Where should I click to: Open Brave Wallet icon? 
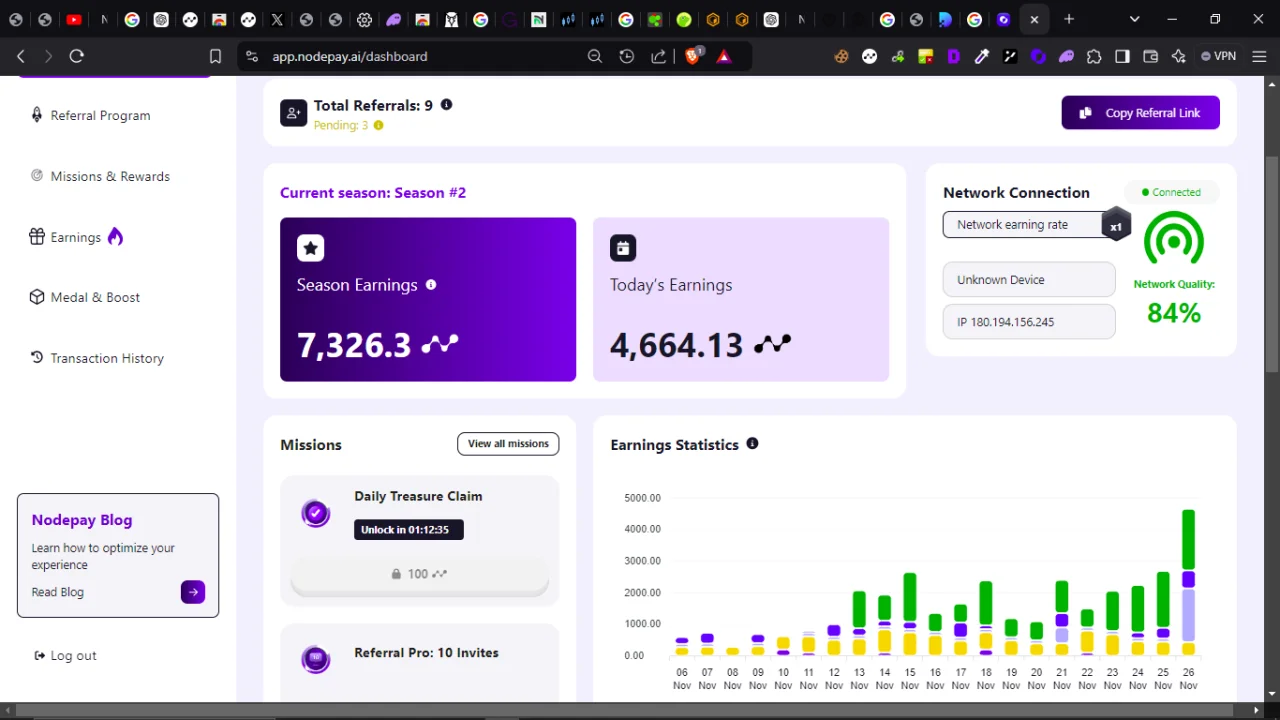(1150, 57)
